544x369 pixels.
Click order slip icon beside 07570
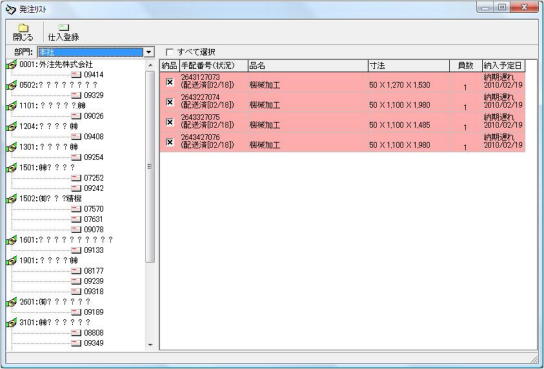tap(76, 209)
